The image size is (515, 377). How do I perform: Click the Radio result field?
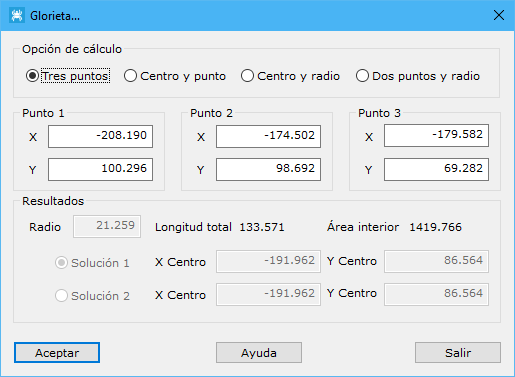point(107,226)
